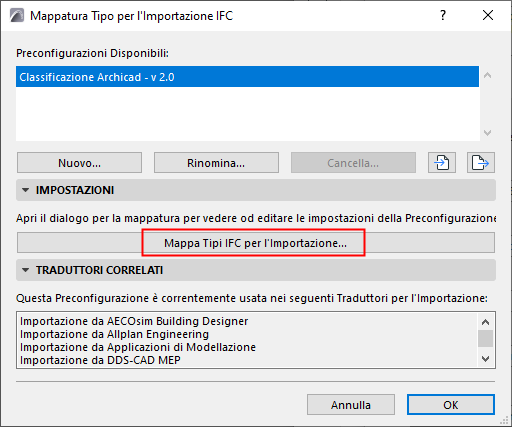The width and height of the screenshot is (512, 427).
Task: Select Importazione da AECOsim Building Designer
Action: [x=134, y=321]
